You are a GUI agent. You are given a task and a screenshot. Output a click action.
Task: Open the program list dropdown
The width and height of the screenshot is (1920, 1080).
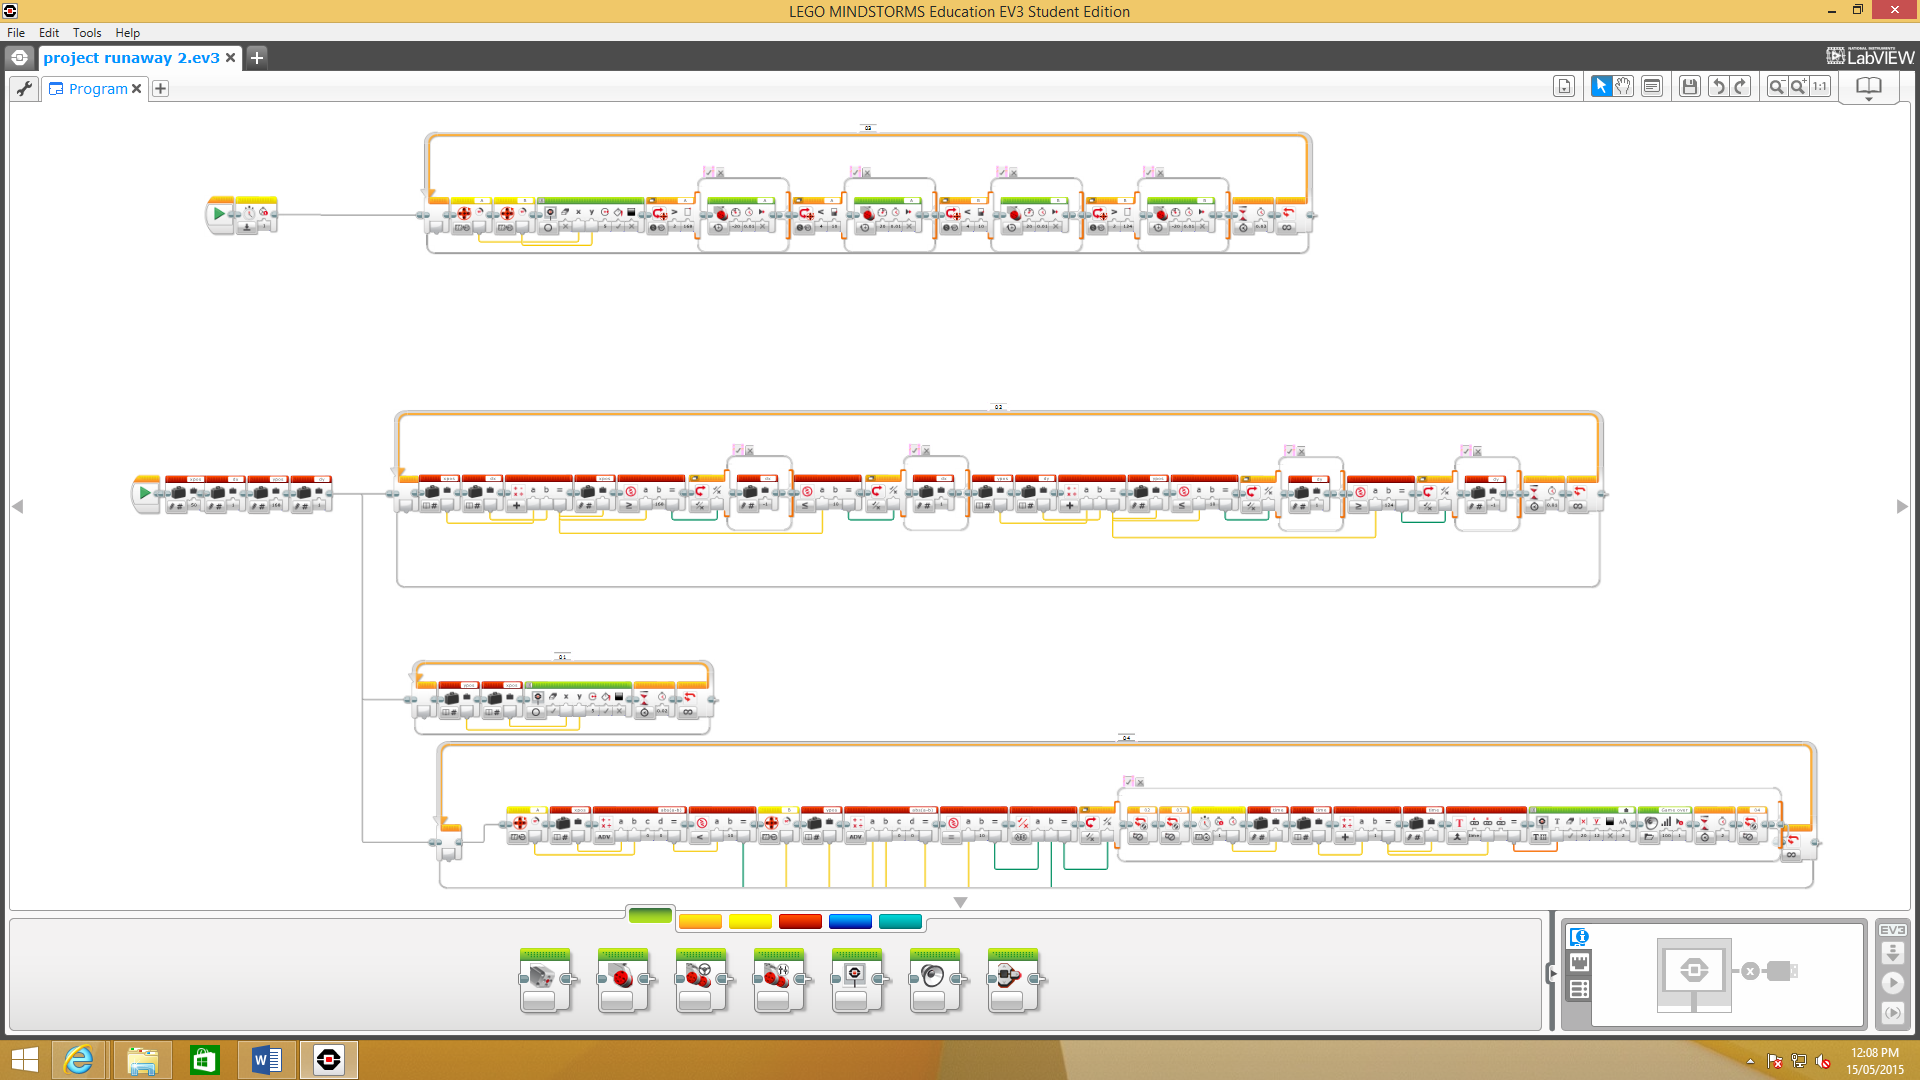click(x=1564, y=87)
